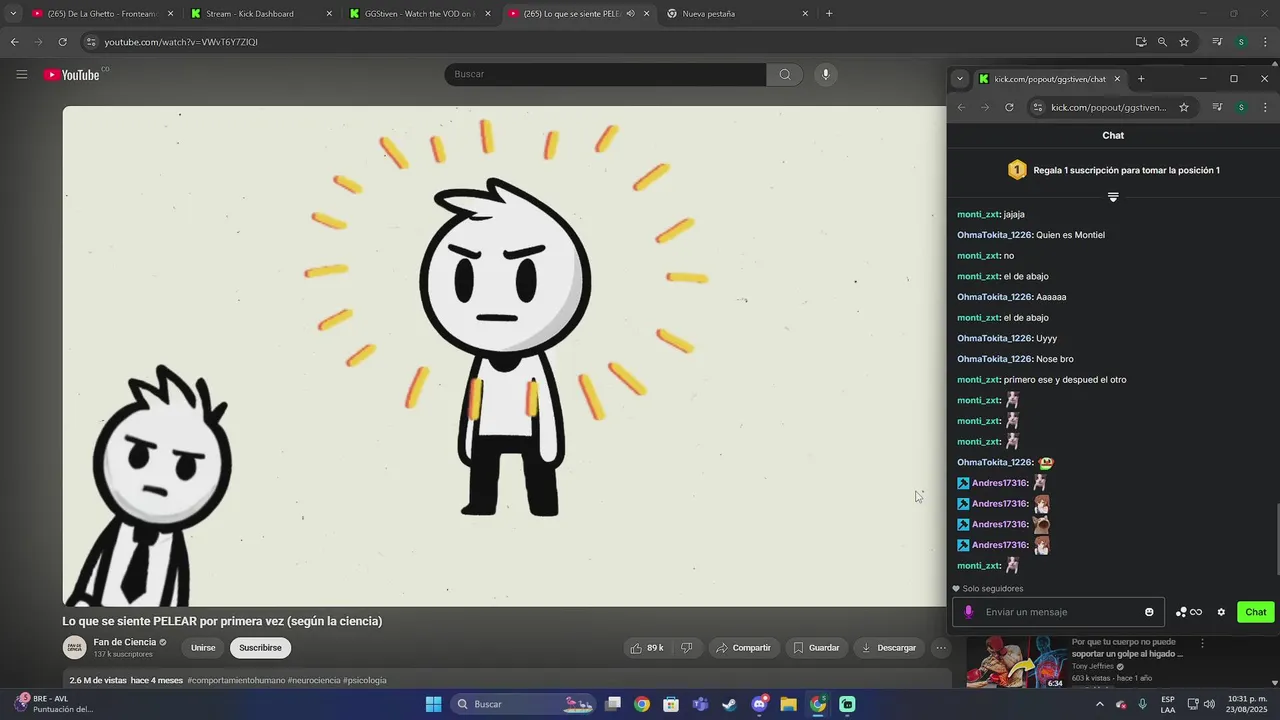Screen dimensions: 1280x720
Task: Open channel points infinity icon in Kick chat
Action: pos(1189,612)
